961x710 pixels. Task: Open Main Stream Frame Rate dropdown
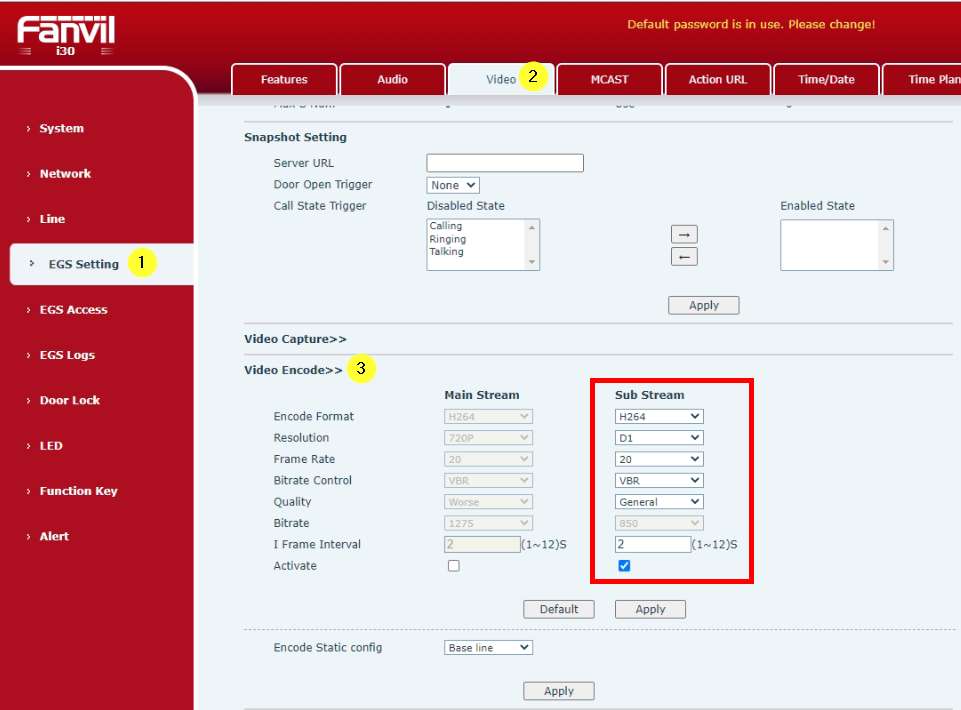(488, 459)
